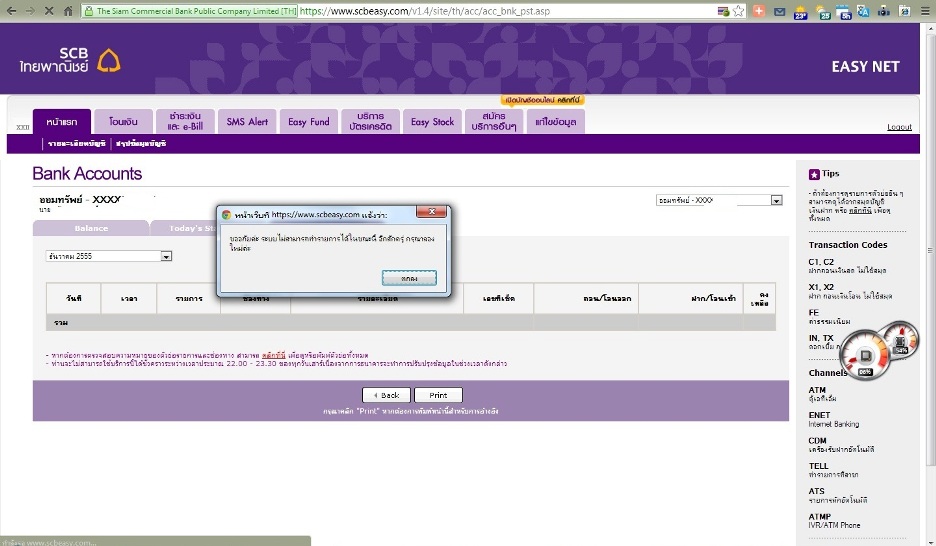Open the SMS Alert tab

coord(247,122)
